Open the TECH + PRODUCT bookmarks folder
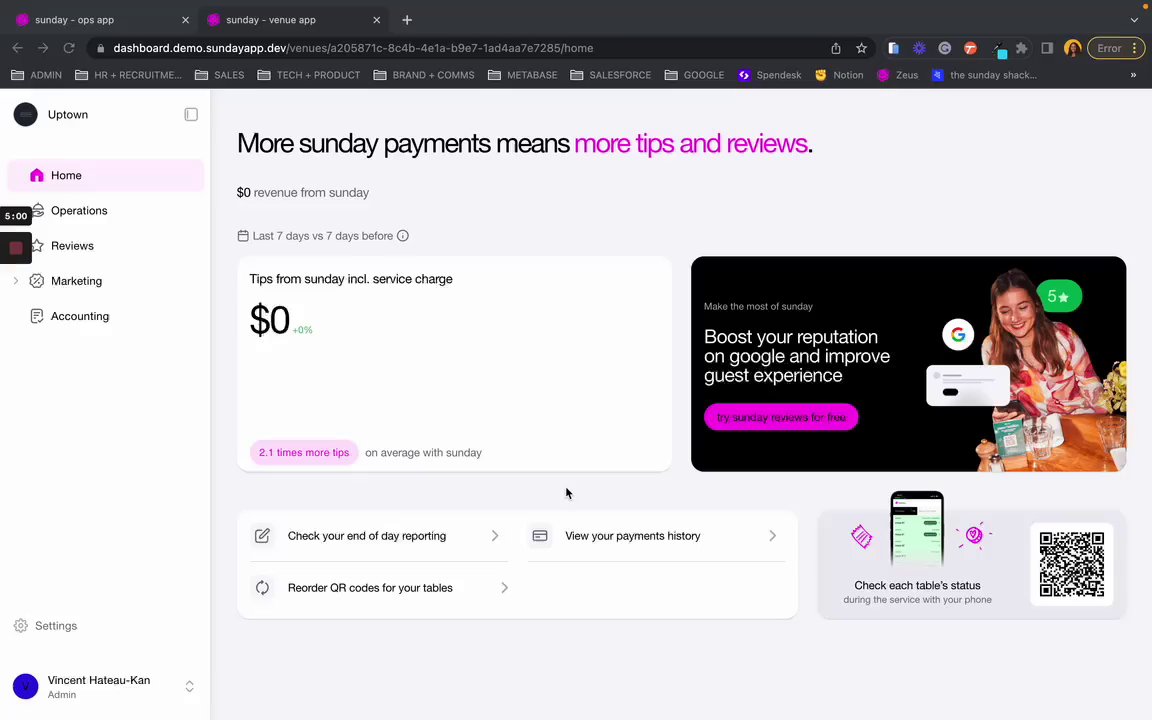This screenshot has height=720, width=1152. click(x=309, y=75)
